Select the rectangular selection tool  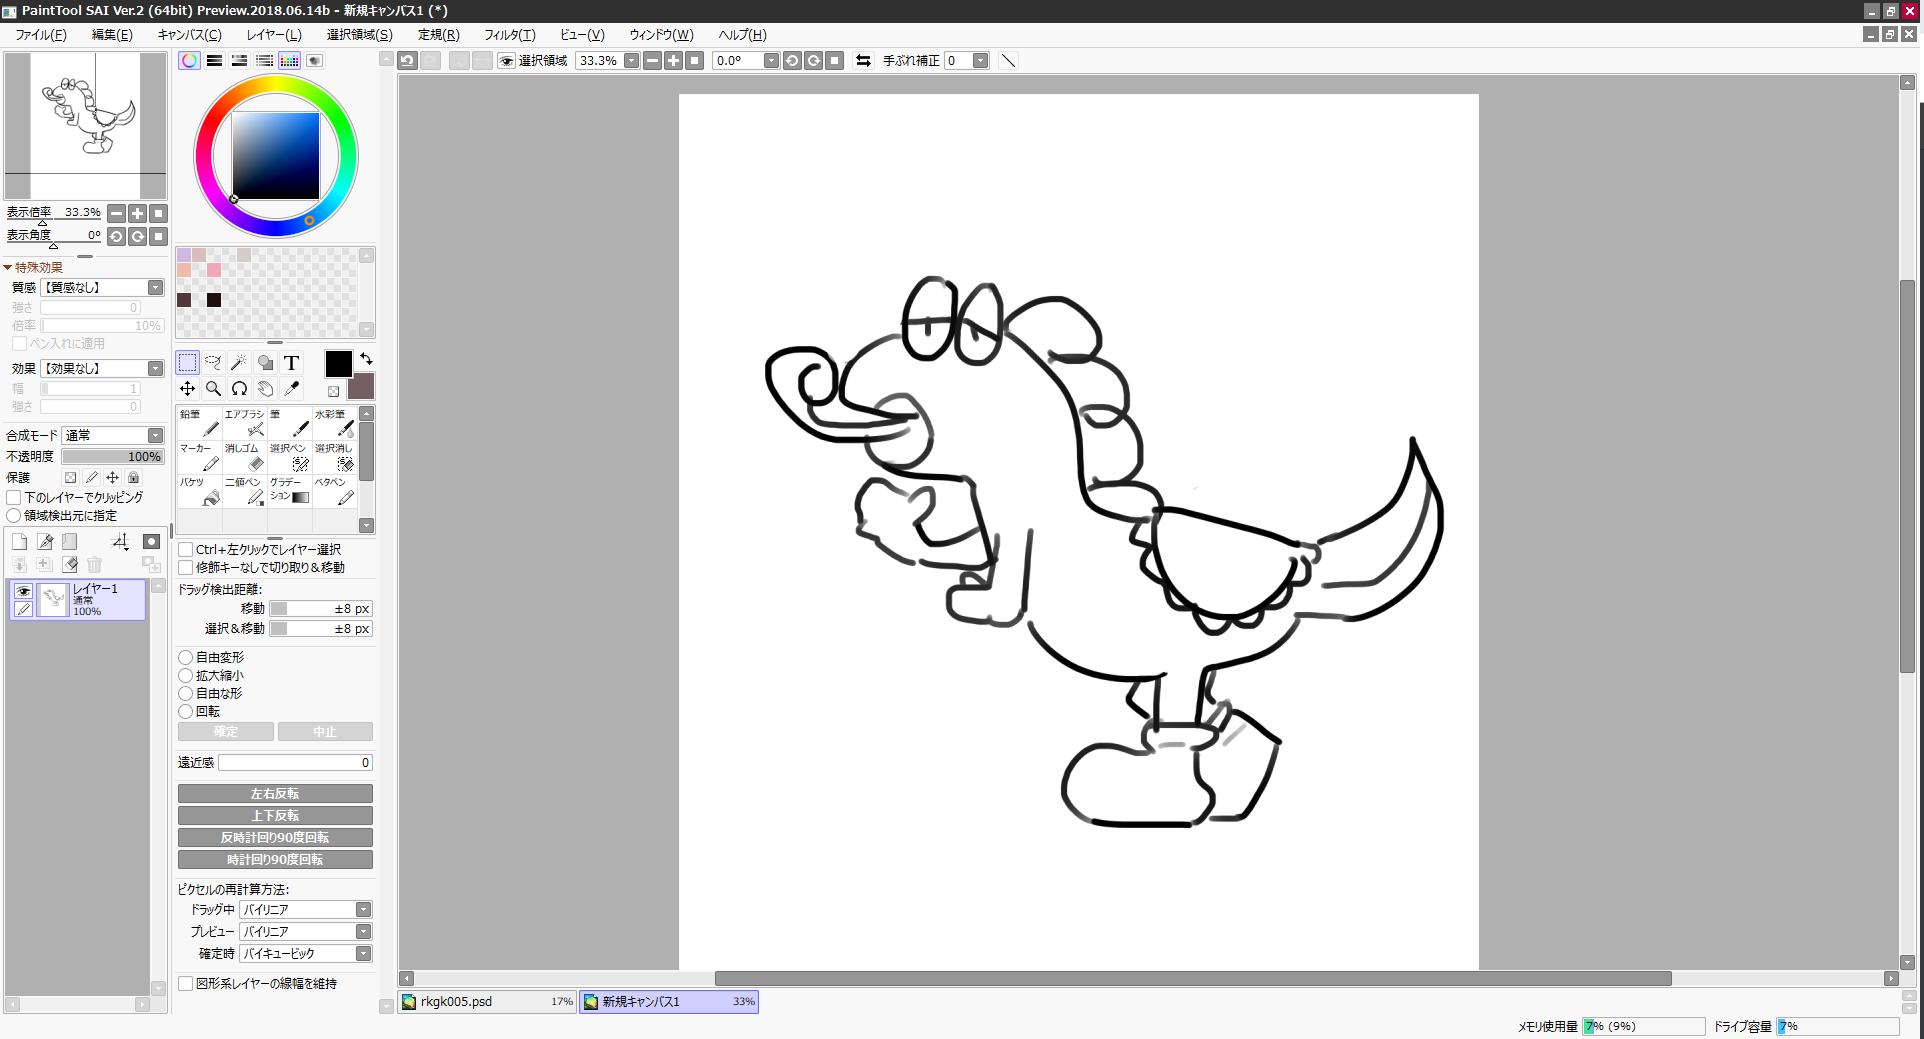point(187,362)
